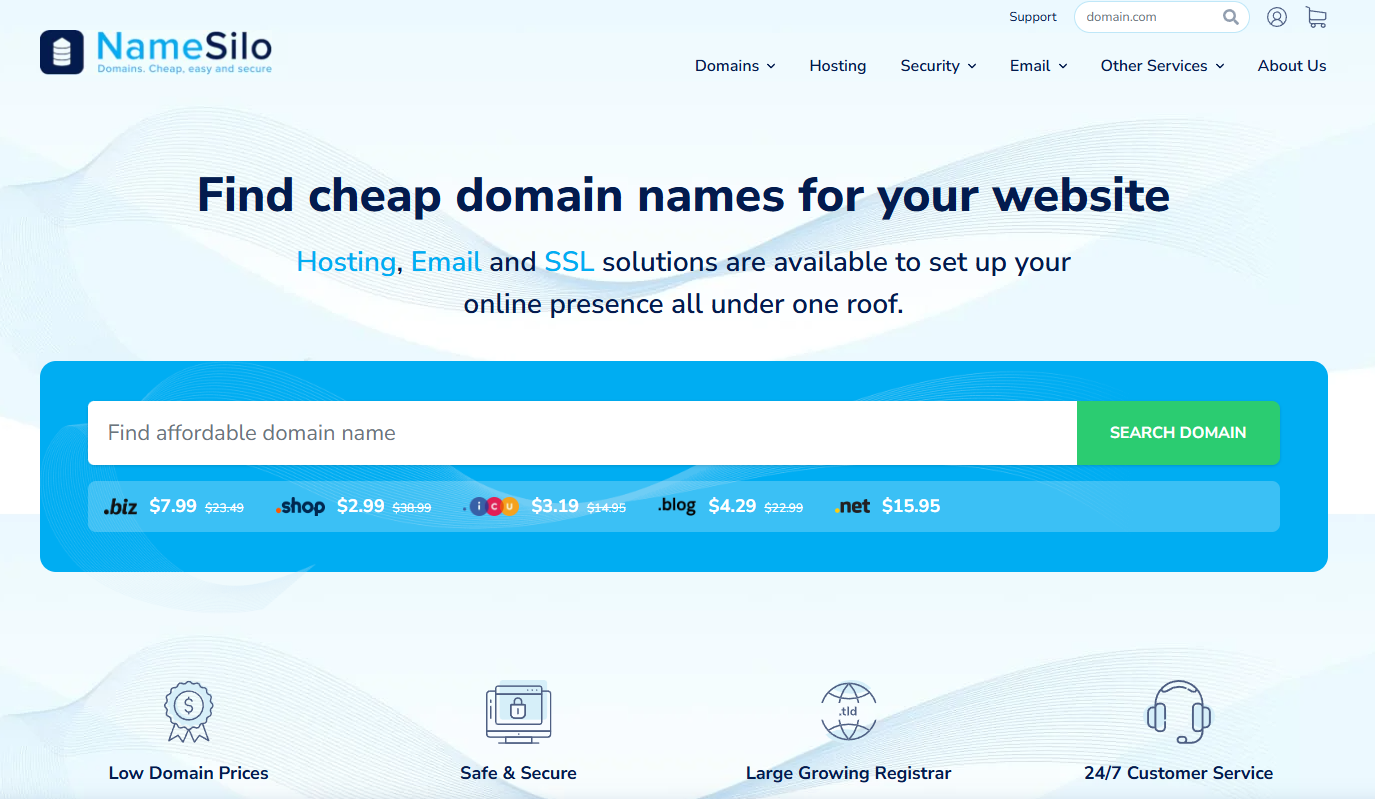
Task: Expand the Email dropdown menu
Action: (1038, 66)
